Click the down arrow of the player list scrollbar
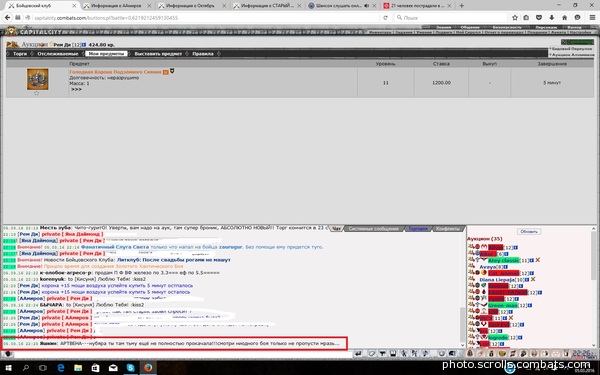The width and height of the screenshot is (600, 375). tap(593, 346)
